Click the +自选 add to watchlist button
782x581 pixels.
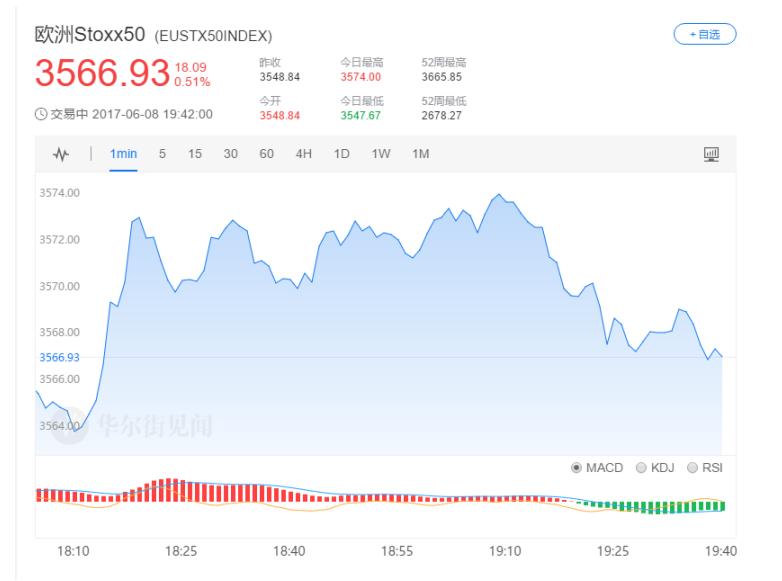705,35
